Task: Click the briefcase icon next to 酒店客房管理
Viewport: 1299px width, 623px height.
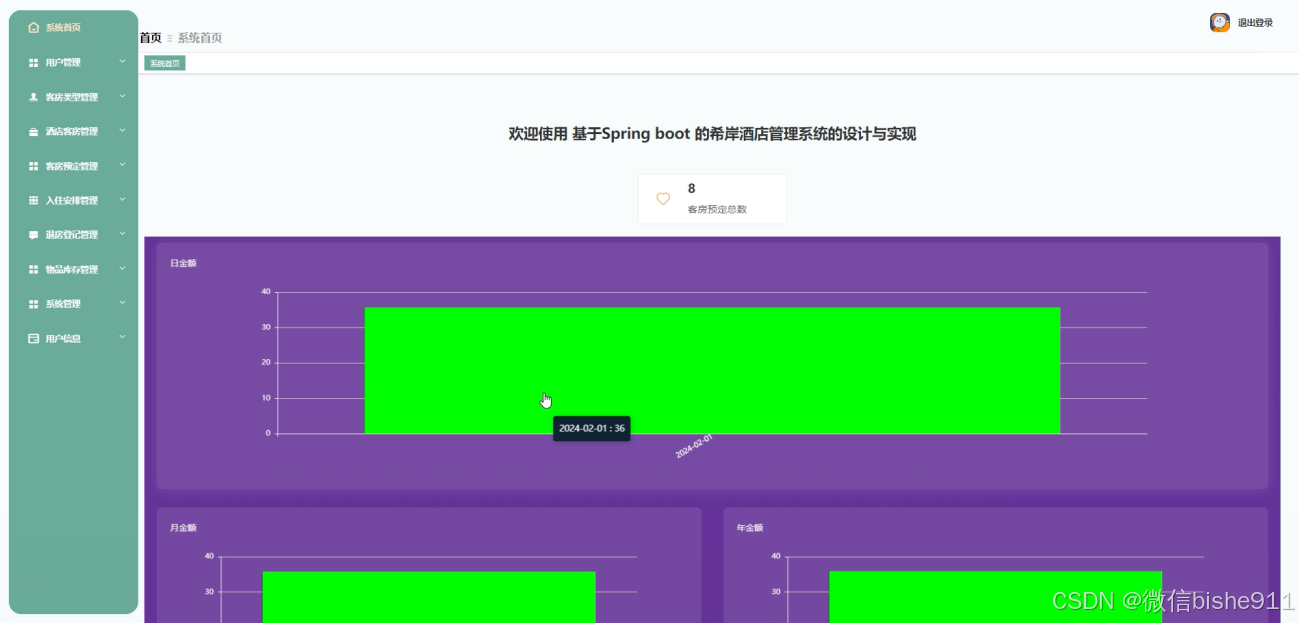Action: click(x=34, y=132)
